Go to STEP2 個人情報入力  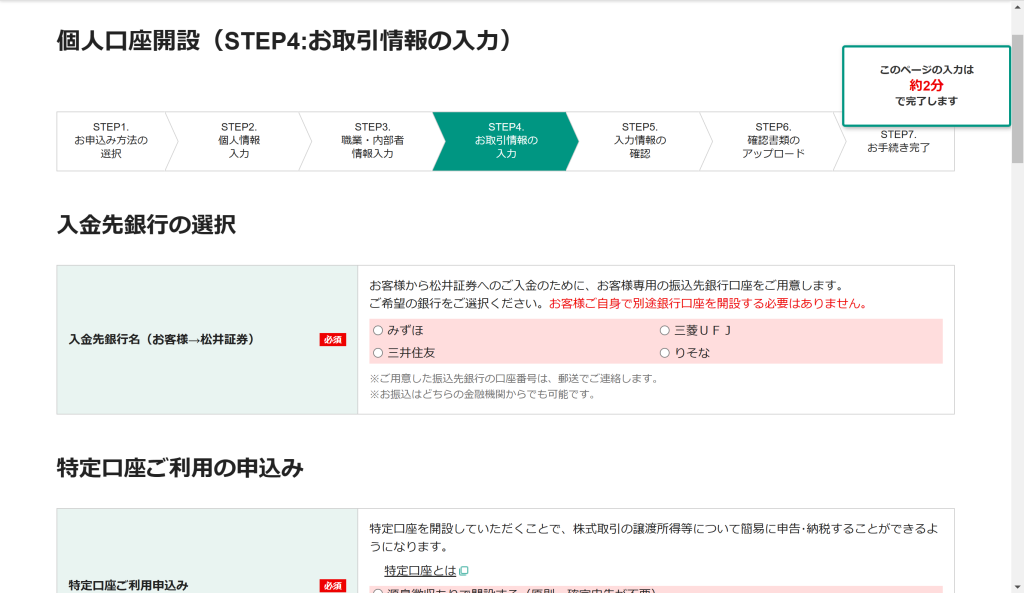click(x=238, y=141)
